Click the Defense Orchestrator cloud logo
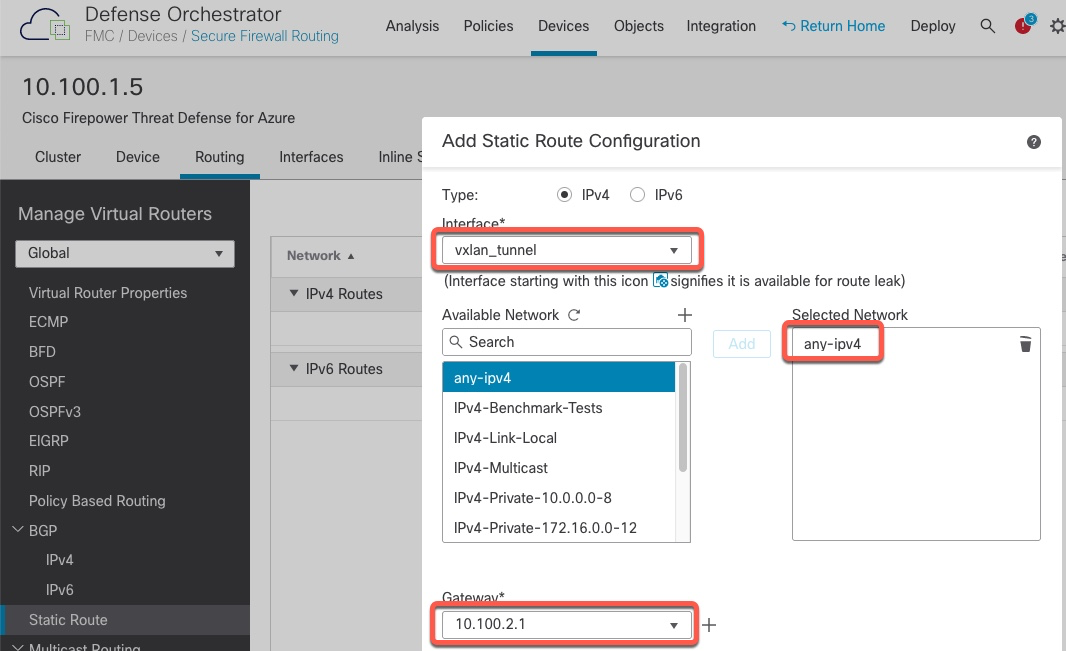 click(x=45, y=25)
